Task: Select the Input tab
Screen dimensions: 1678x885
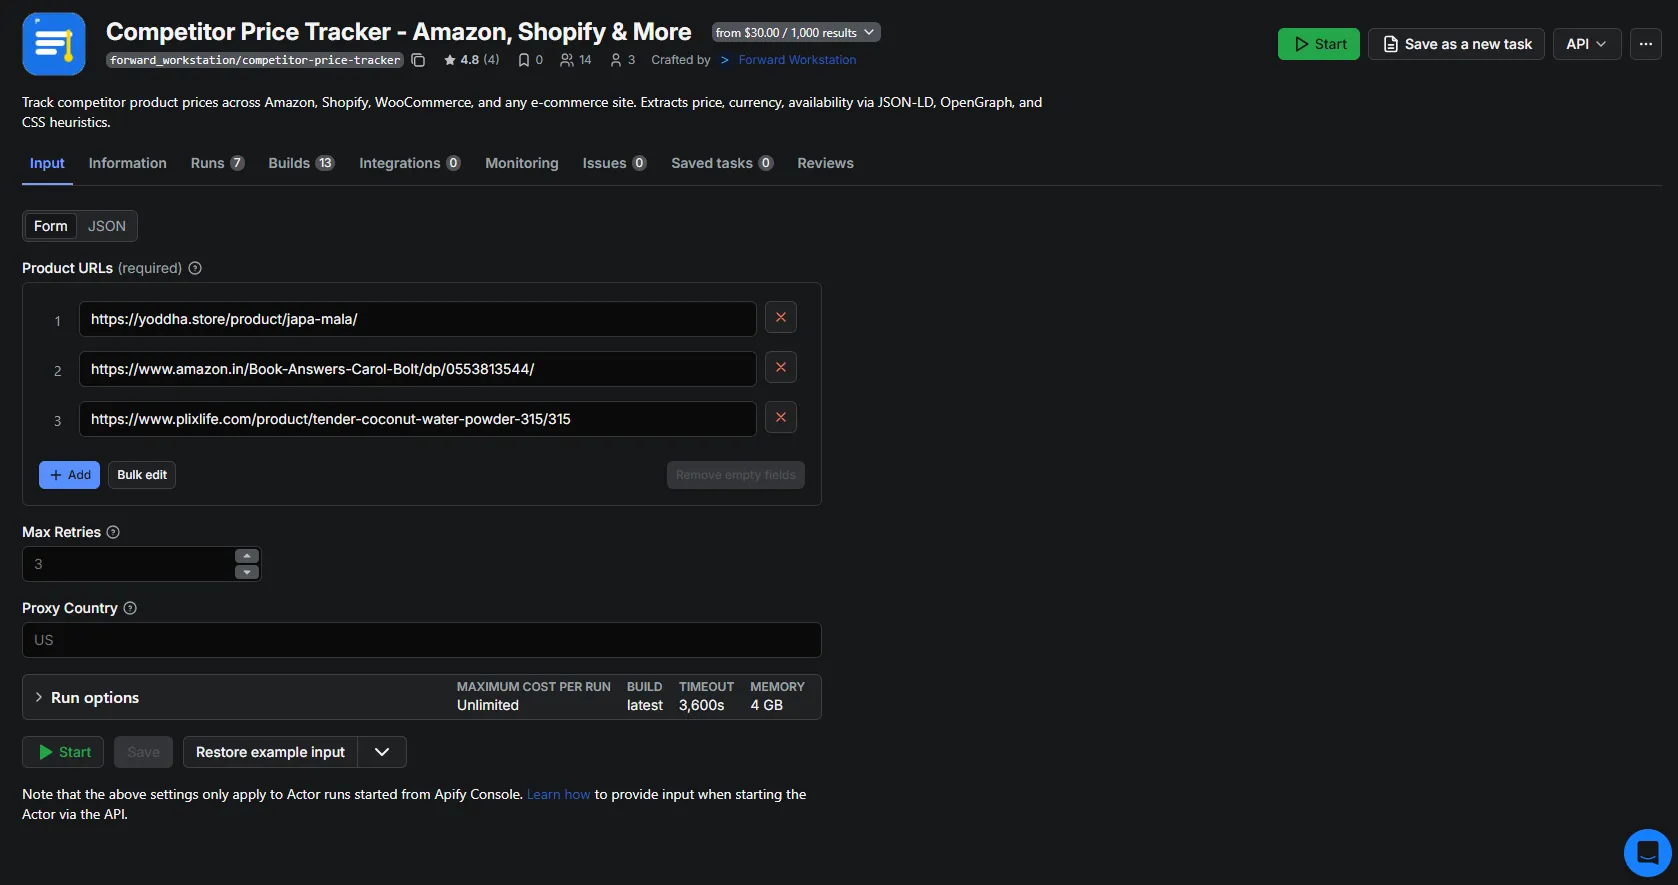Action: pyautogui.click(x=47, y=163)
